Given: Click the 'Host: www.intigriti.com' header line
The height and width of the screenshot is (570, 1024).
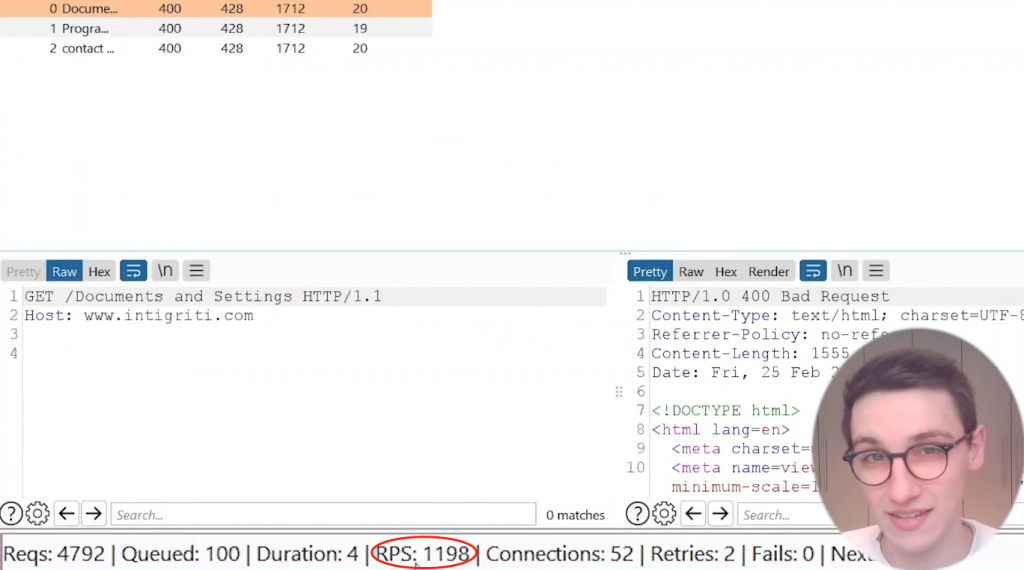Looking at the screenshot, I should pyautogui.click(x=139, y=315).
